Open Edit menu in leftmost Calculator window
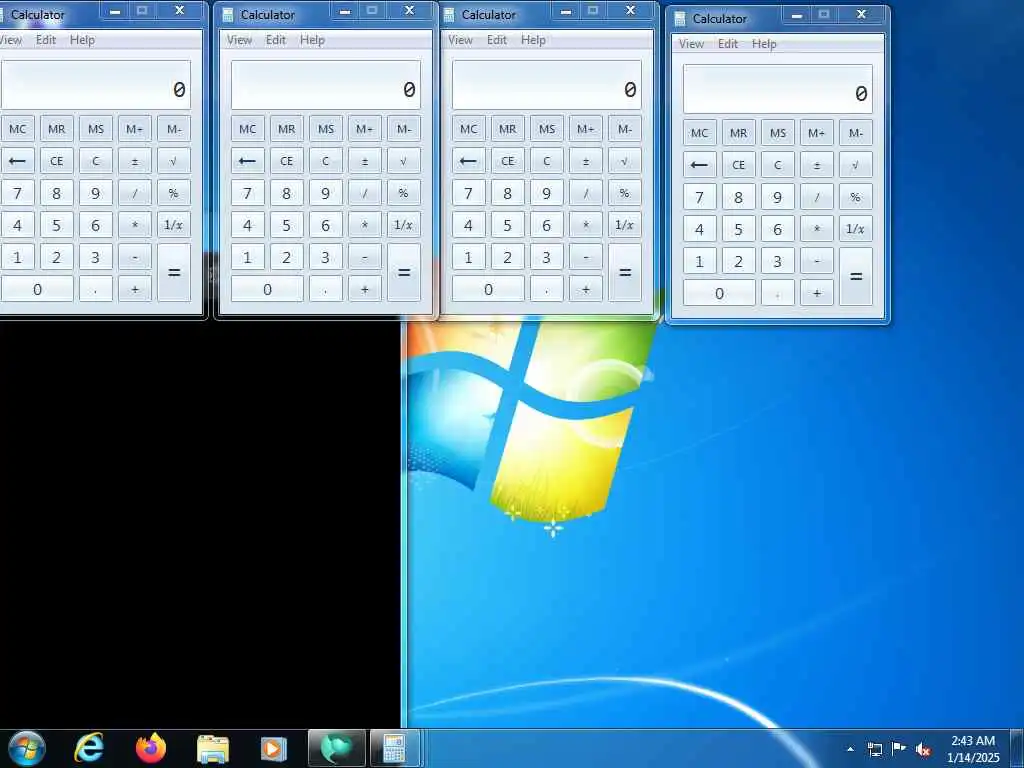 pyautogui.click(x=46, y=40)
